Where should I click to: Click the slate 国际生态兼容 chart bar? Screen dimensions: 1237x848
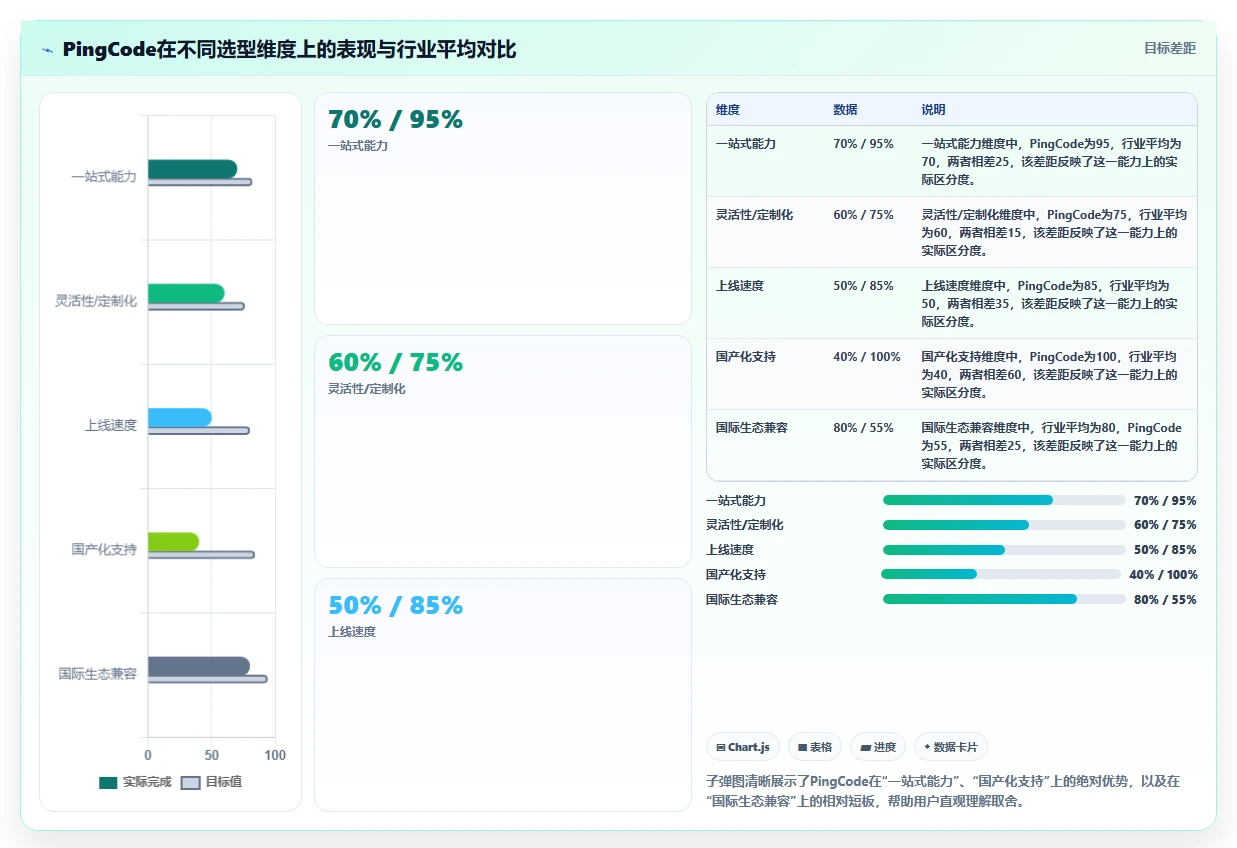(199, 666)
